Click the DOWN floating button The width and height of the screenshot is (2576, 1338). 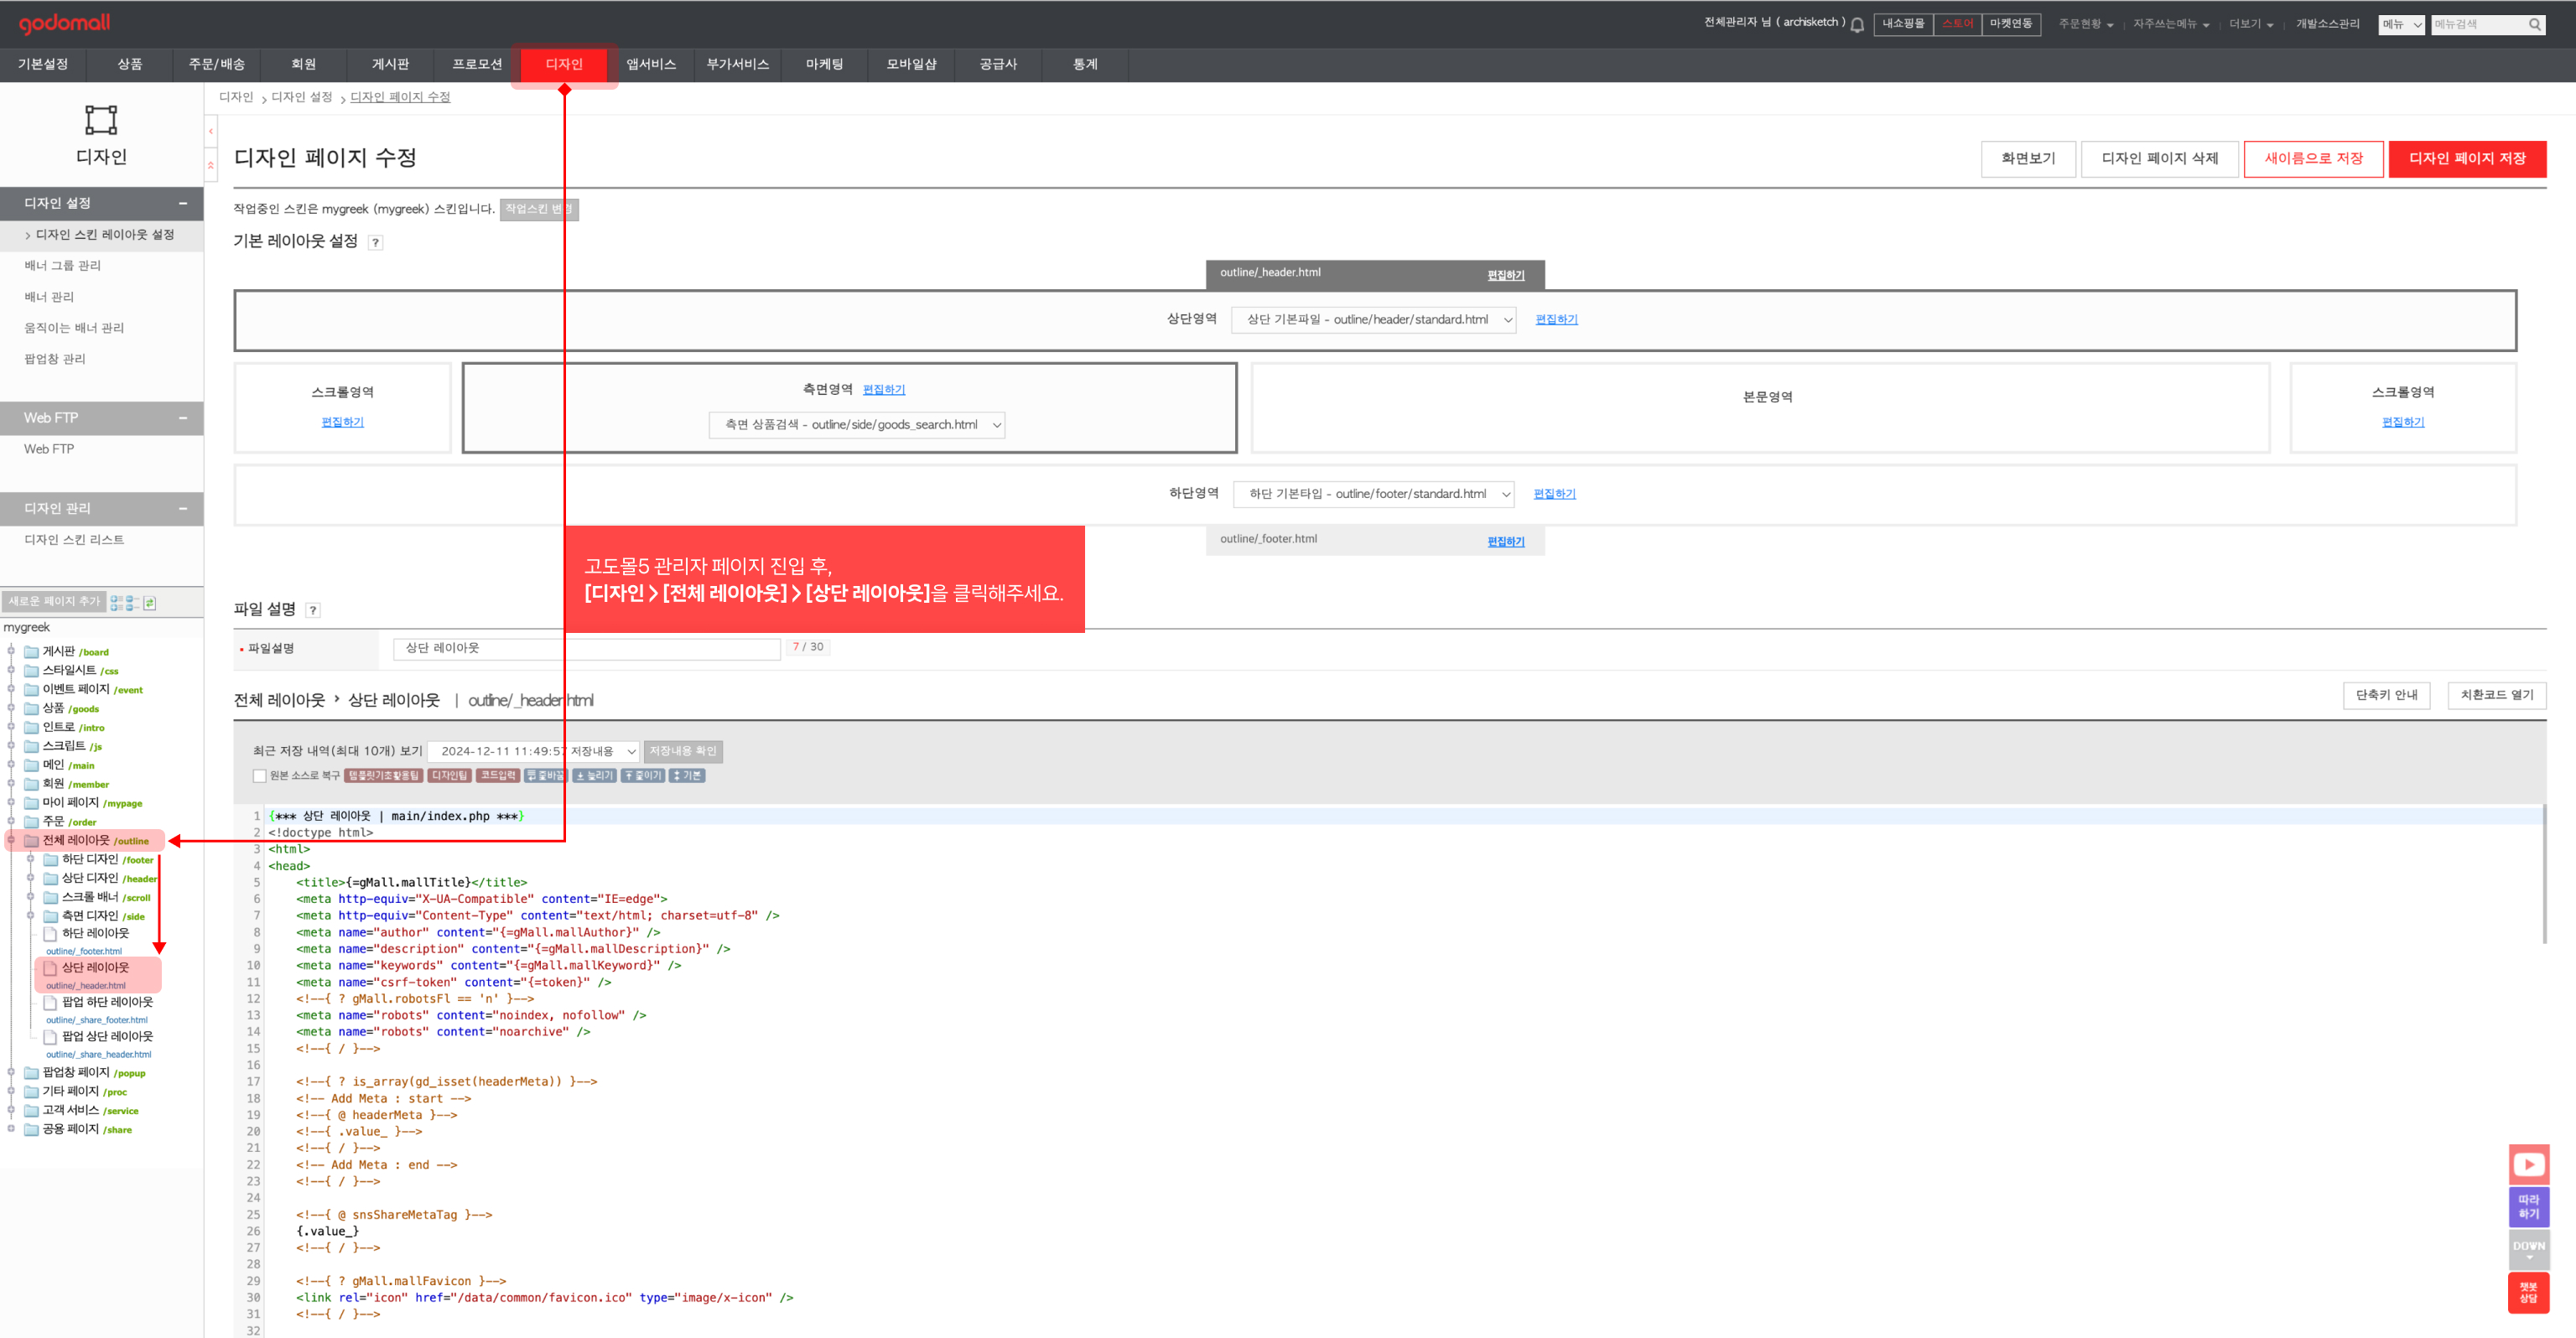click(x=2528, y=1249)
